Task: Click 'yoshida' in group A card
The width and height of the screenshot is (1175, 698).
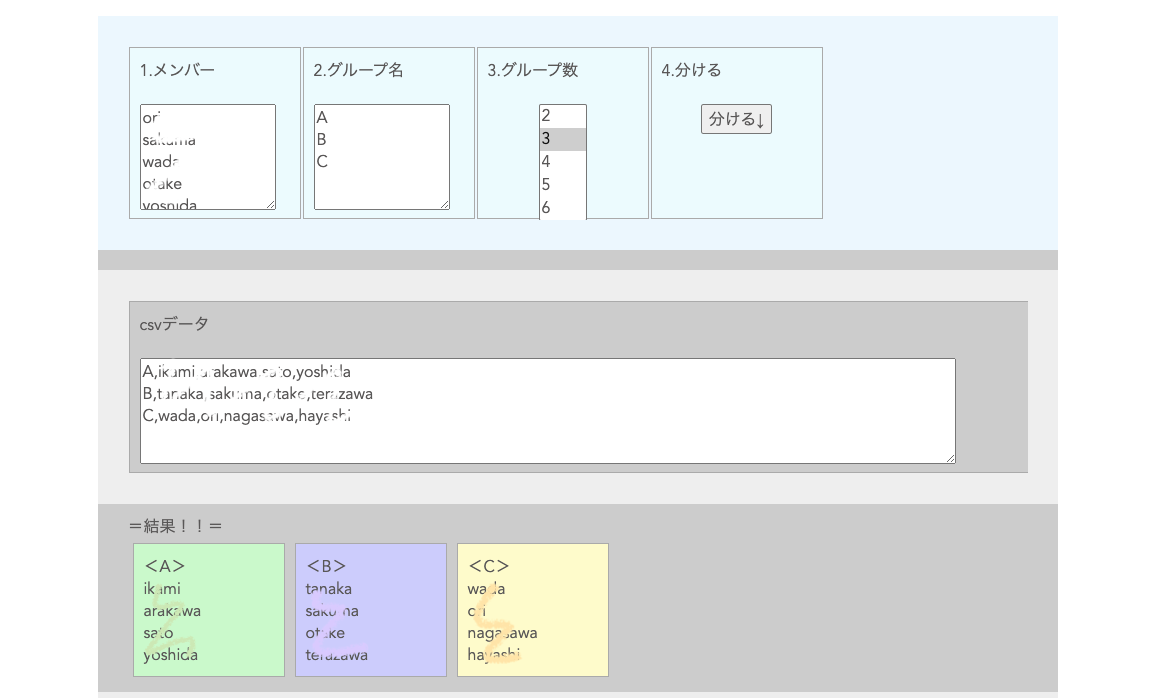Action: (171, 655)
